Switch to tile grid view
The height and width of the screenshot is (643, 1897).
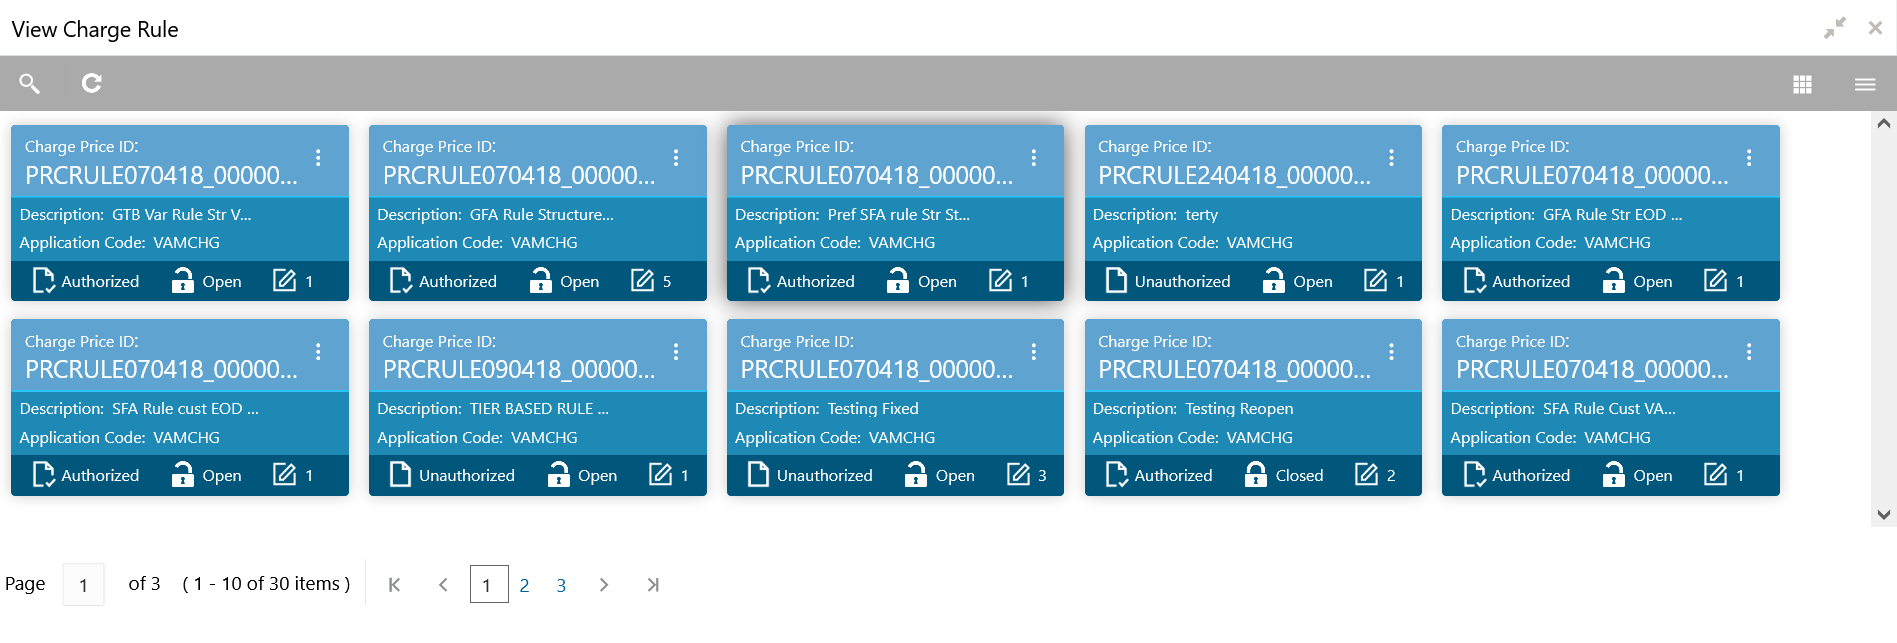[x=1802, y=85]
